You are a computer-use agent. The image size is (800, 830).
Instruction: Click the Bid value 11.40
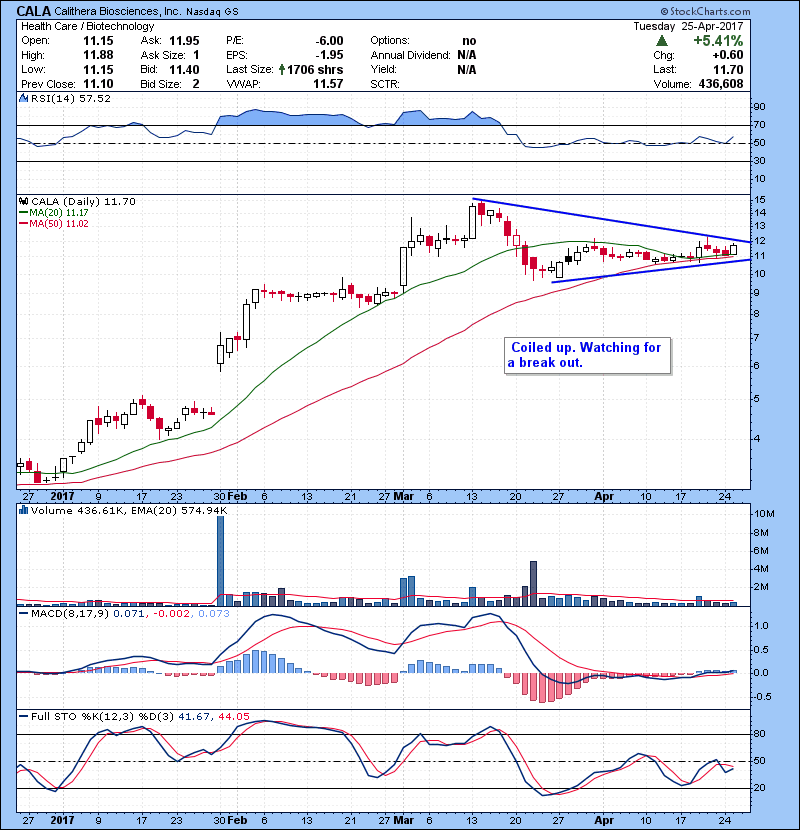coord(184,69)
